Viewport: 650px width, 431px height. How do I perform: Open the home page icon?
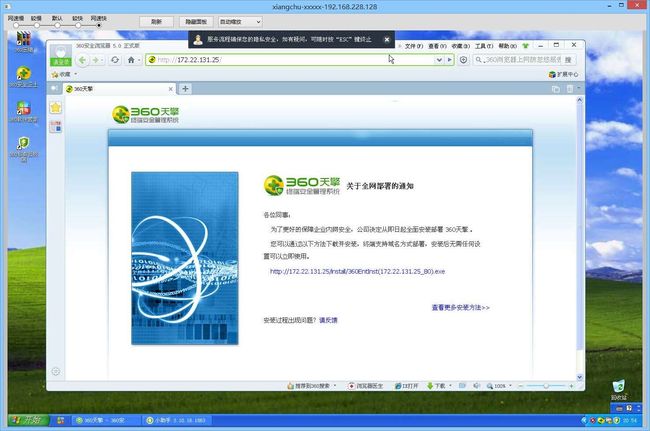pyautogui.click(x=131, y=60)
